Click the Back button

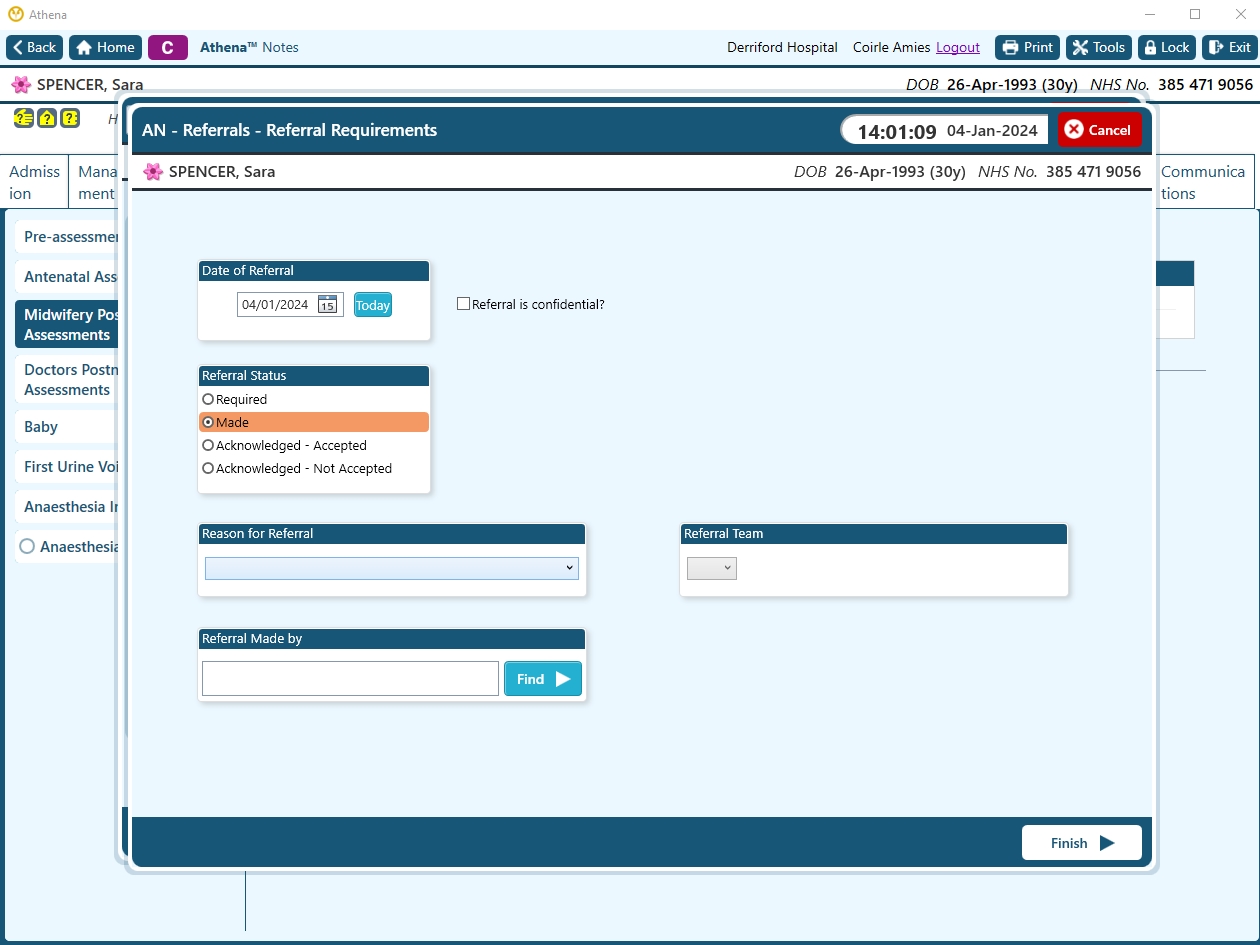tap(35, 47)
